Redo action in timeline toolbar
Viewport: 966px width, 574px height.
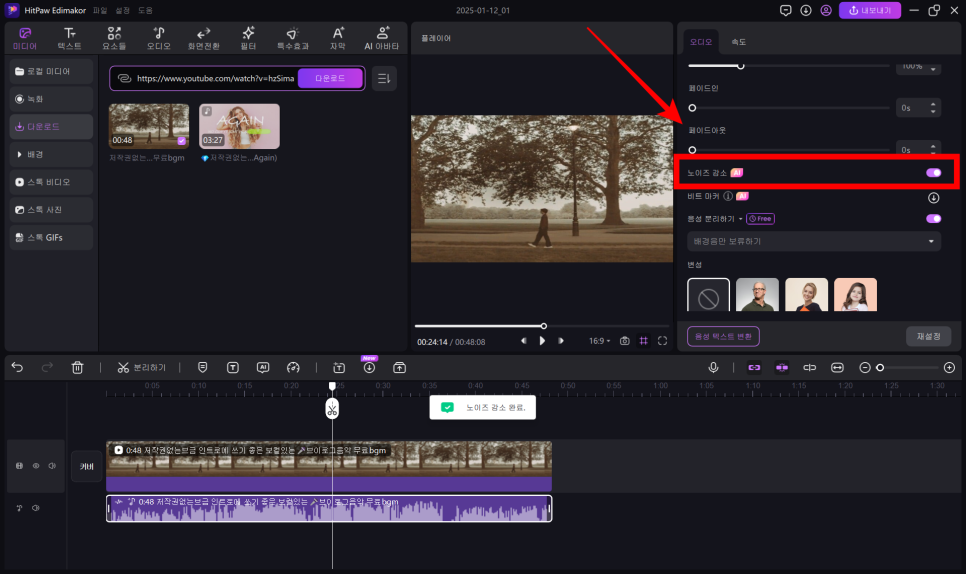click(47, 368)
